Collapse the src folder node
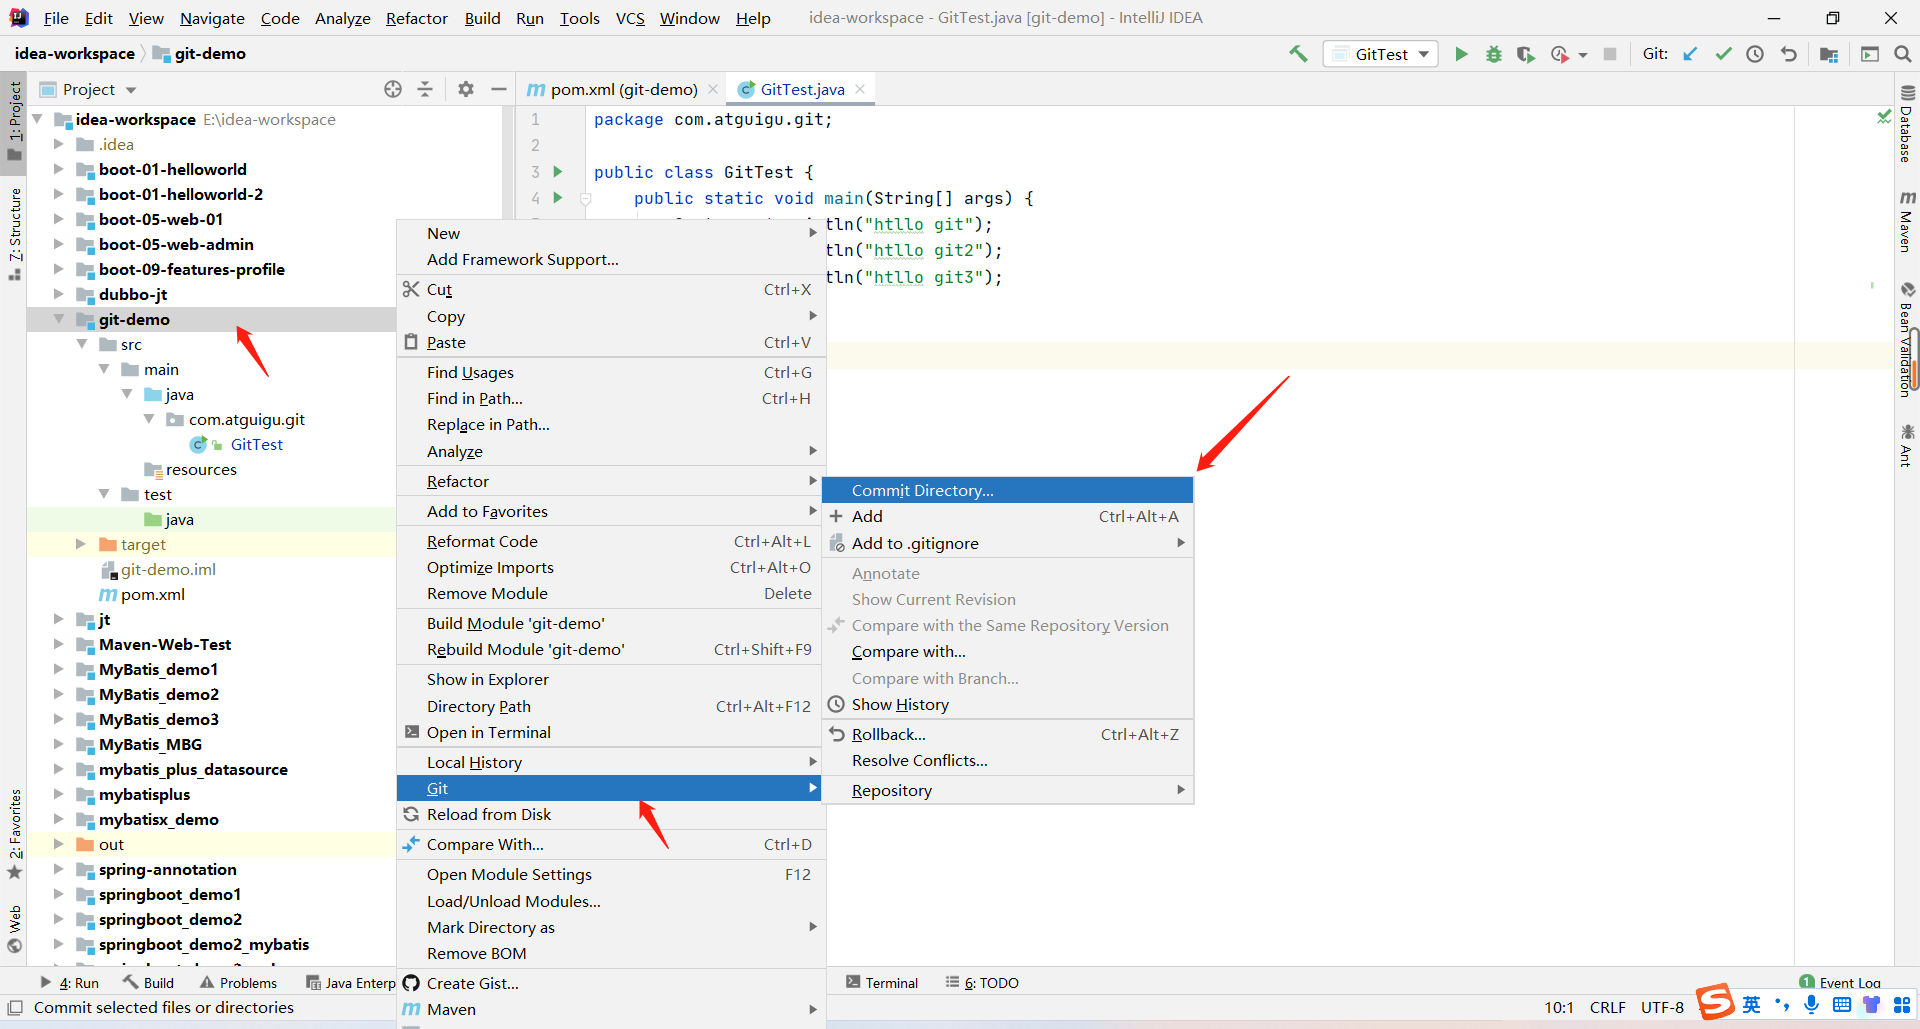 [x=82, y=344]
